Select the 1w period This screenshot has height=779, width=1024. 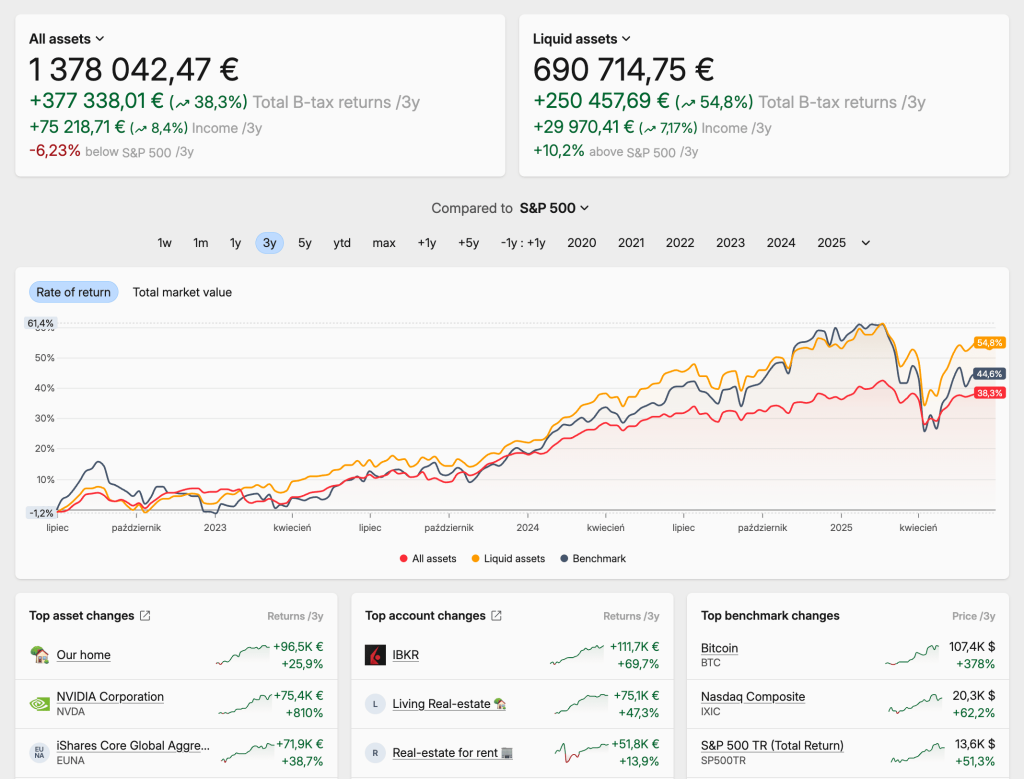point(165,243)
